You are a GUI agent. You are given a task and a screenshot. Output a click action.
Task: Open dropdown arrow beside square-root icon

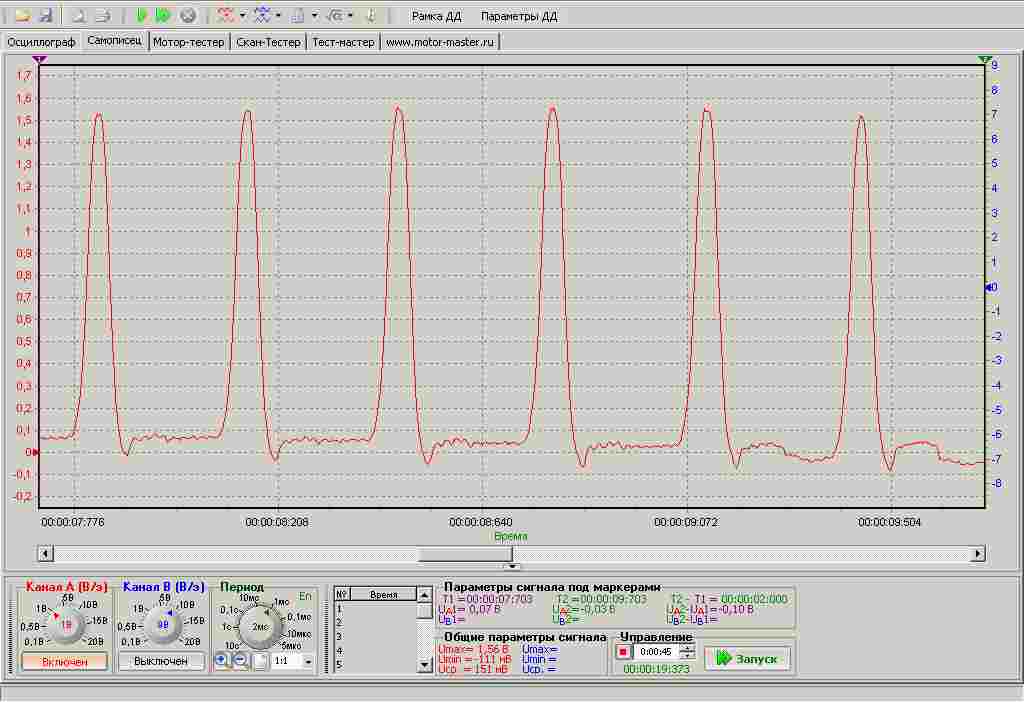point(351,16)
